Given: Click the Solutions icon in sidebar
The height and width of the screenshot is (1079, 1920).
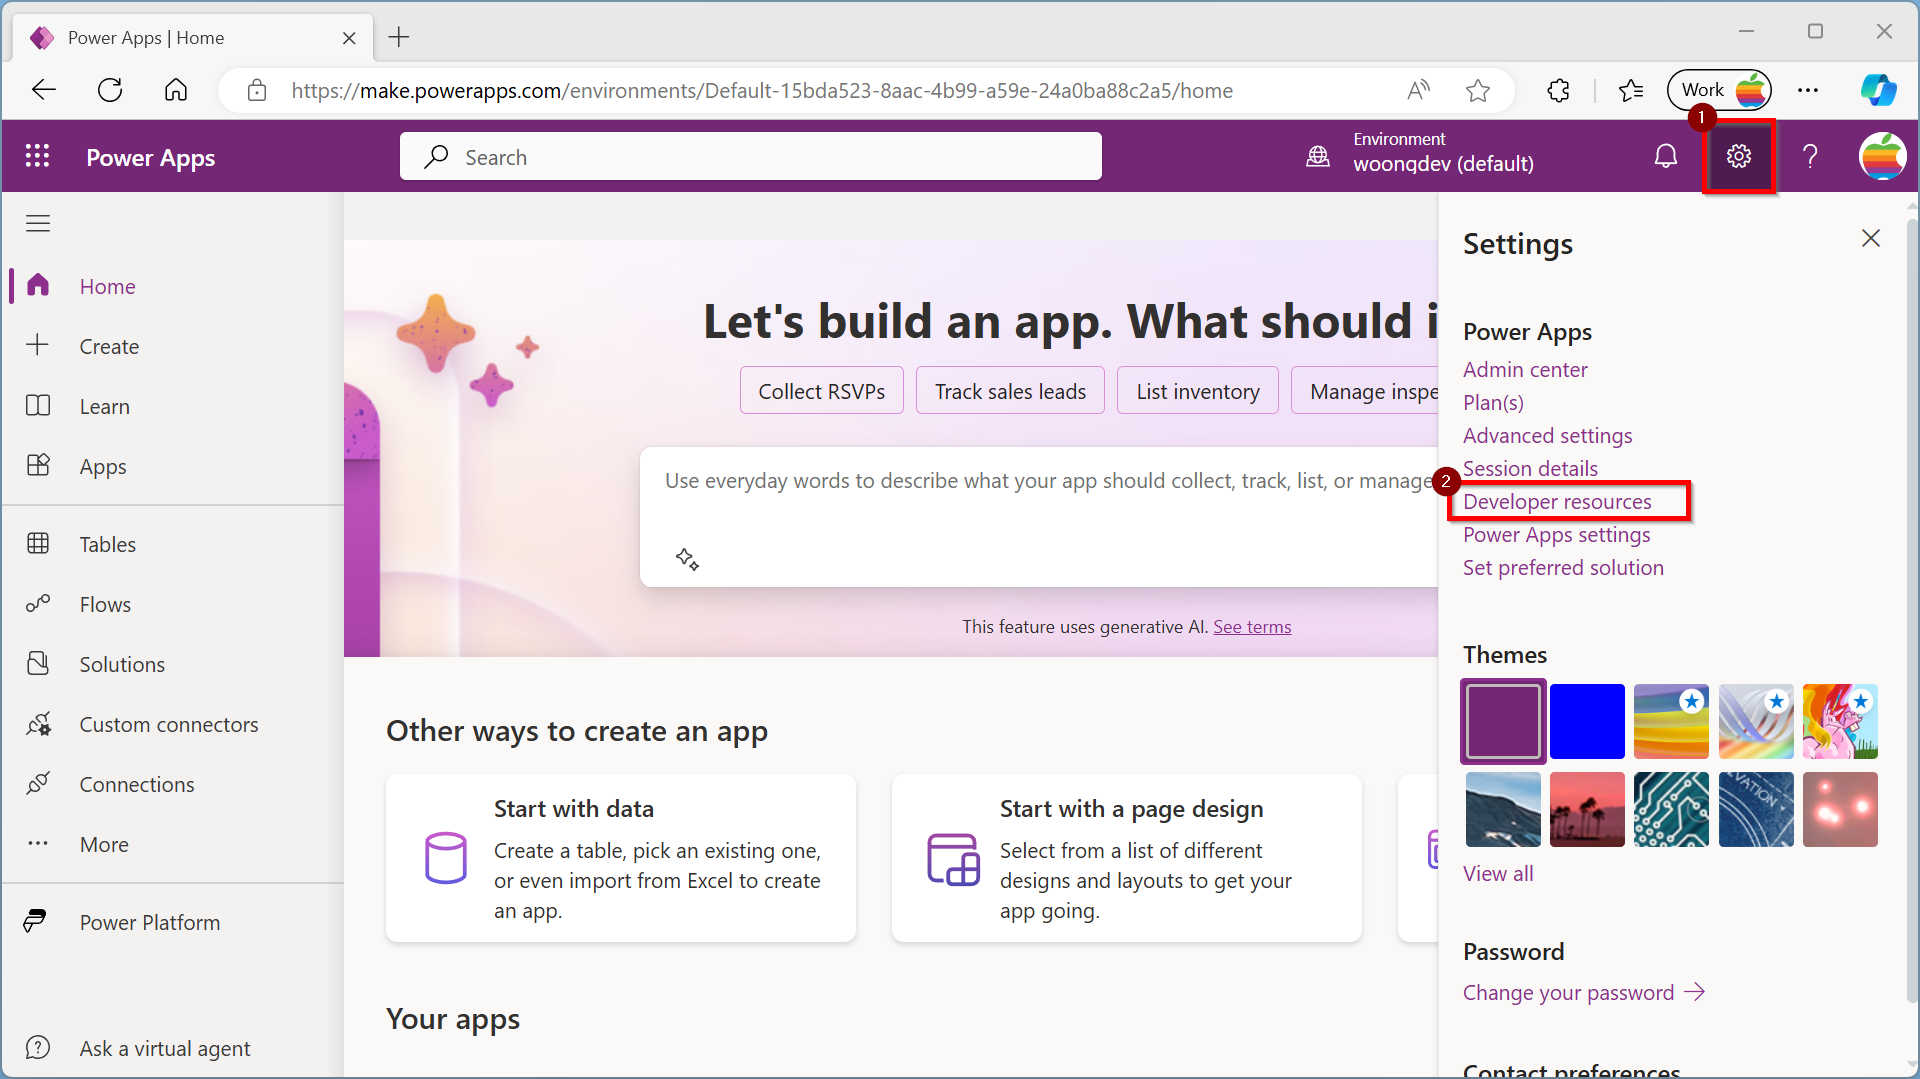Looking at the screenshot, I should click(38, 663).
